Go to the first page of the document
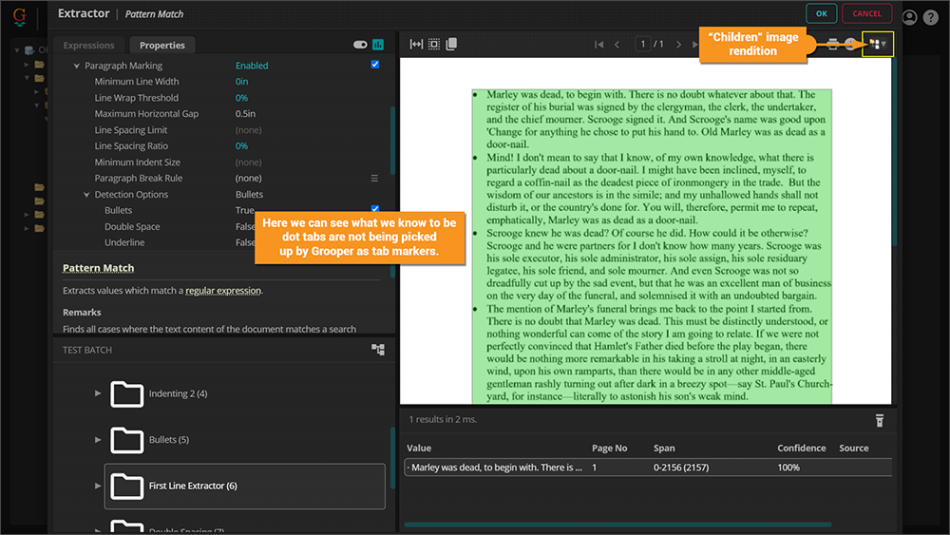 click(x=599, y=44)
